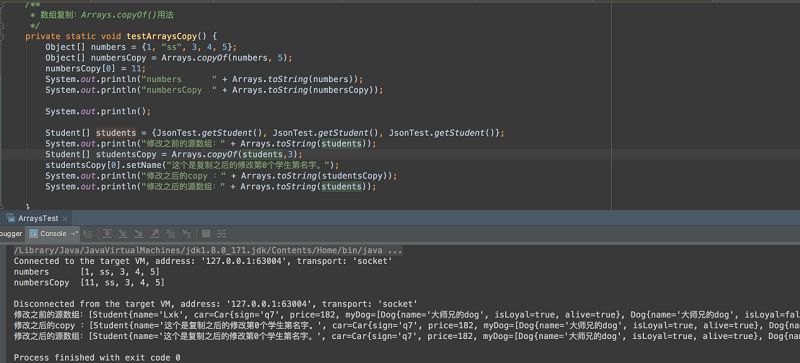This screenshot has width=800, height=363.
Task: Click the Step Into debug icon
Action: point(123,234)
